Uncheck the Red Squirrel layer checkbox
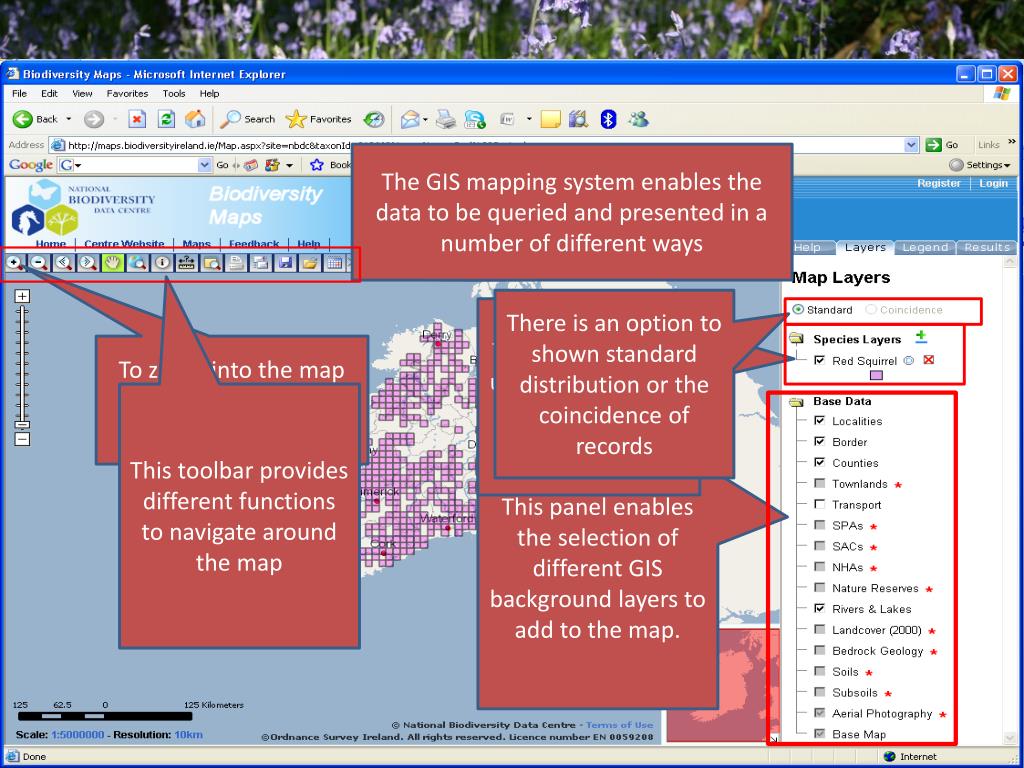 point(820,360)
